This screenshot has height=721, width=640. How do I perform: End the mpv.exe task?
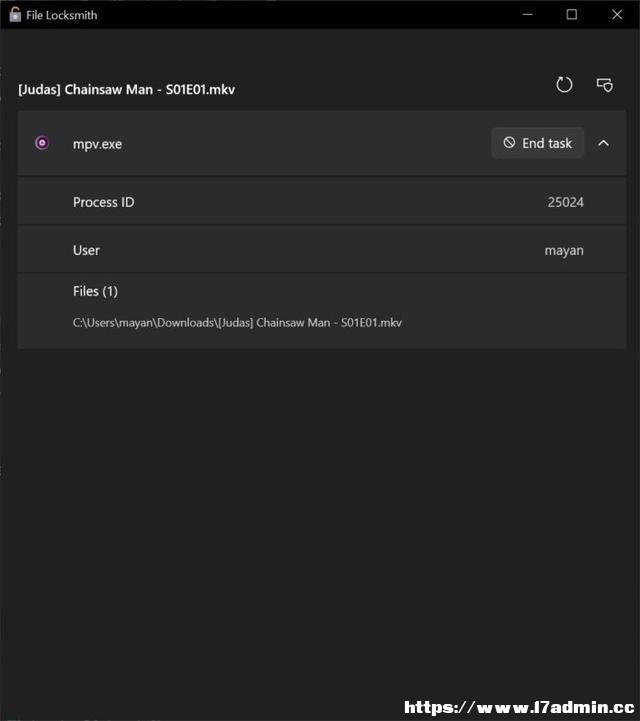537,143
